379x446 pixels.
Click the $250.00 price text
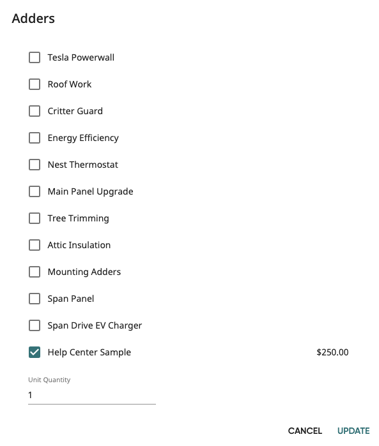click(333, 352)
